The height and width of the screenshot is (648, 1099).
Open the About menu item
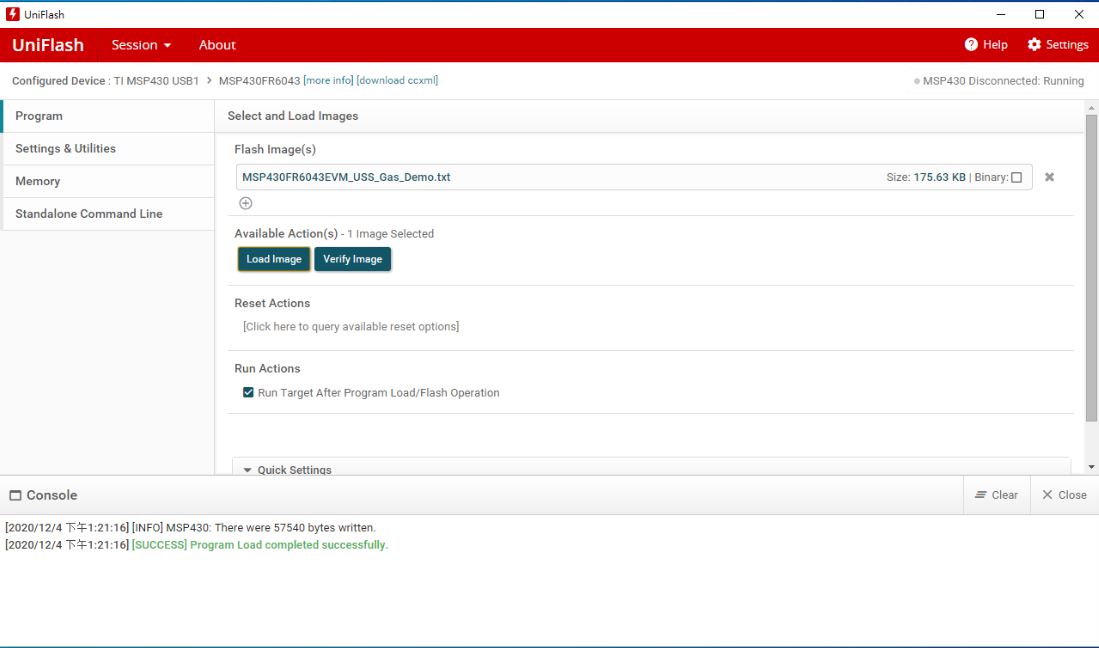click(x=217, y=45)
